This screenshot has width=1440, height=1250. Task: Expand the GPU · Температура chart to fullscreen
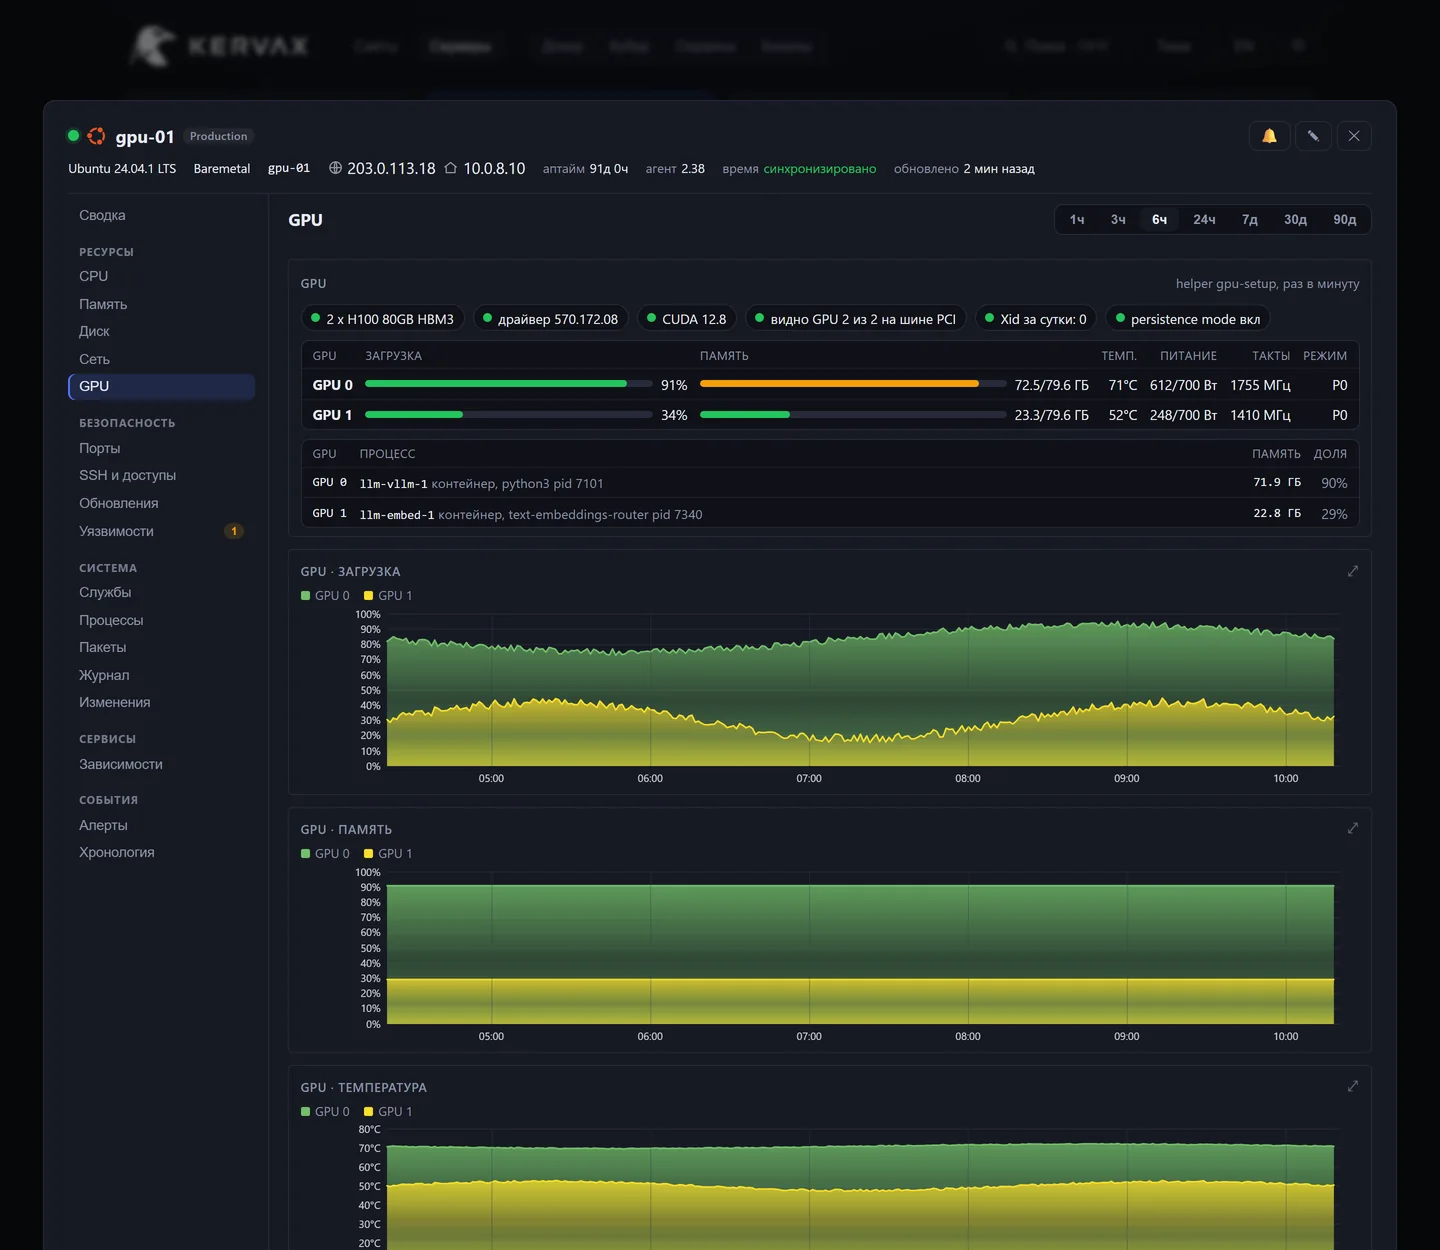1353,1086
